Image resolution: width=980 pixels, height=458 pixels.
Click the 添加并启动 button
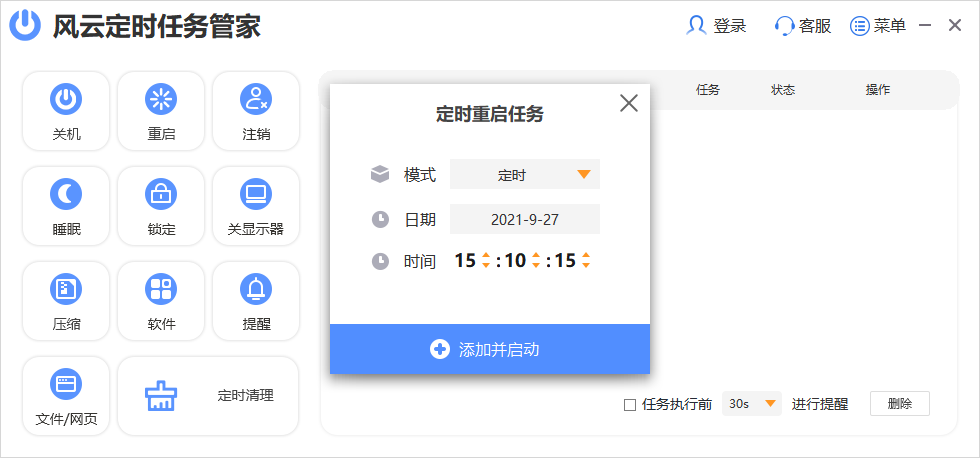click(x=490, y=349)
